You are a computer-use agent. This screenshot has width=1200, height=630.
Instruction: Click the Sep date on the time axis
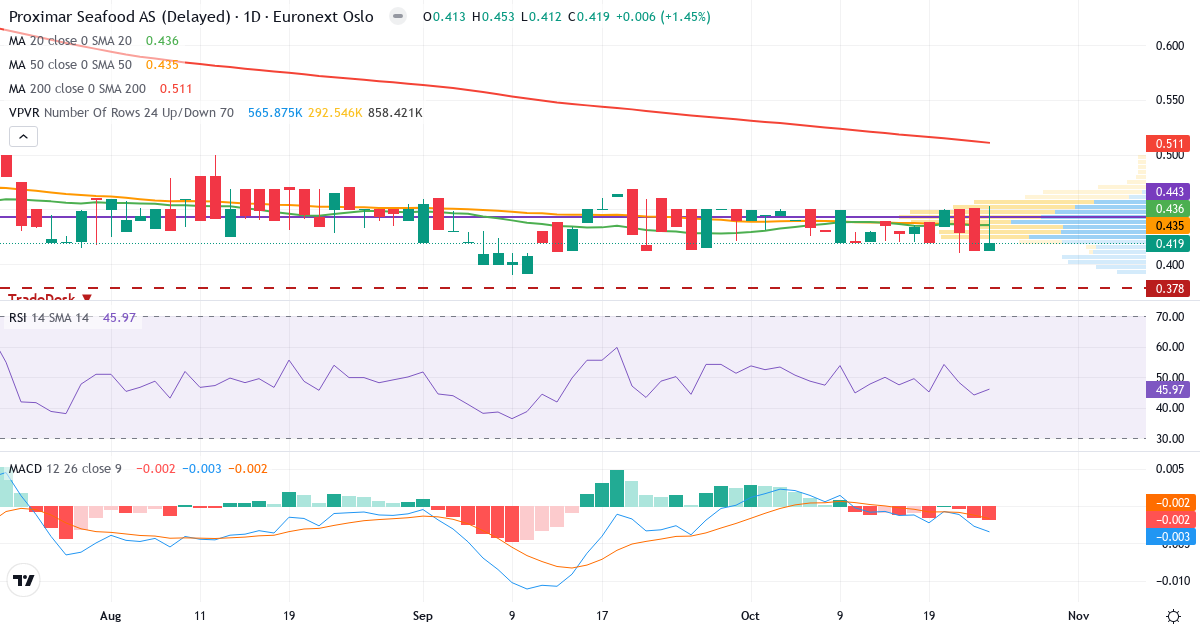(421, 615)
